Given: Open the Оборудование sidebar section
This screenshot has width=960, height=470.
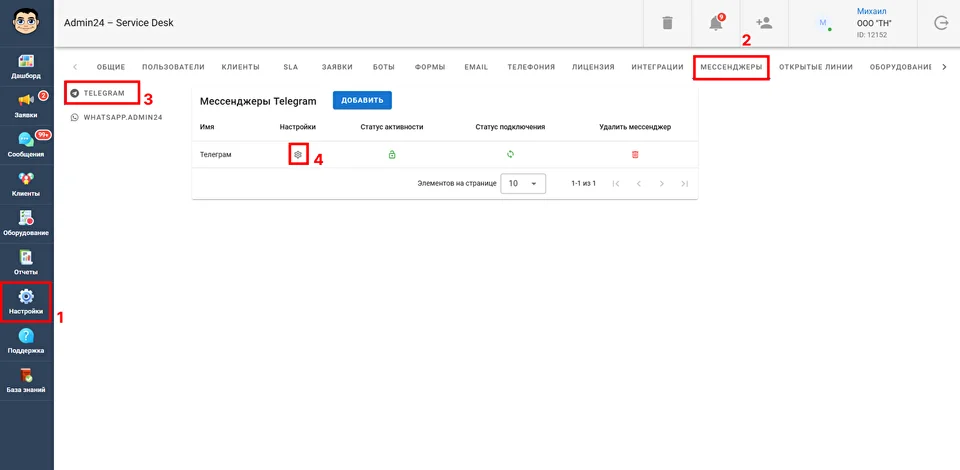Looking at the screenshot, I should click(26, 224).
